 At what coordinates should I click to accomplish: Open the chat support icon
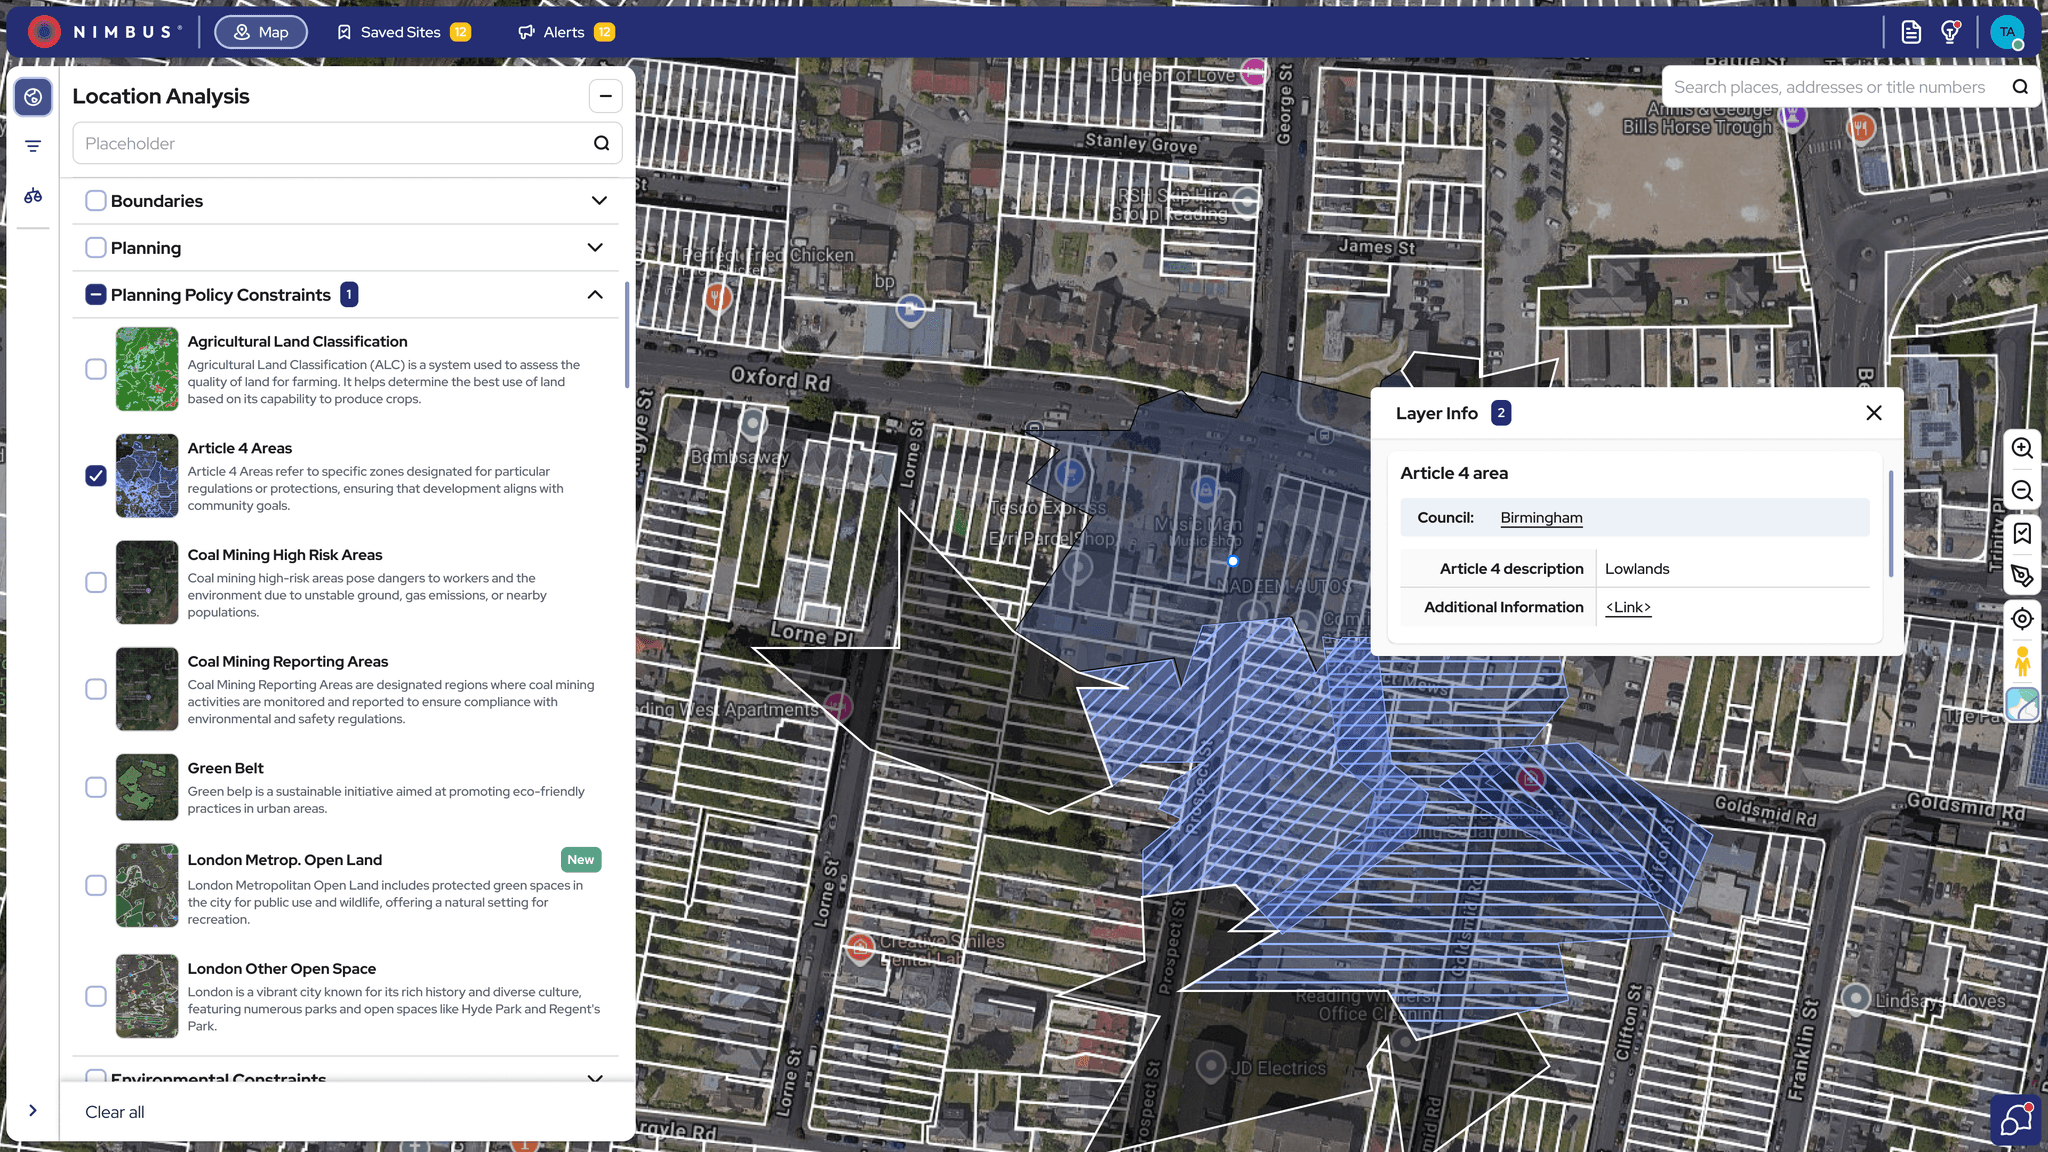(x=2016, y=1120)
